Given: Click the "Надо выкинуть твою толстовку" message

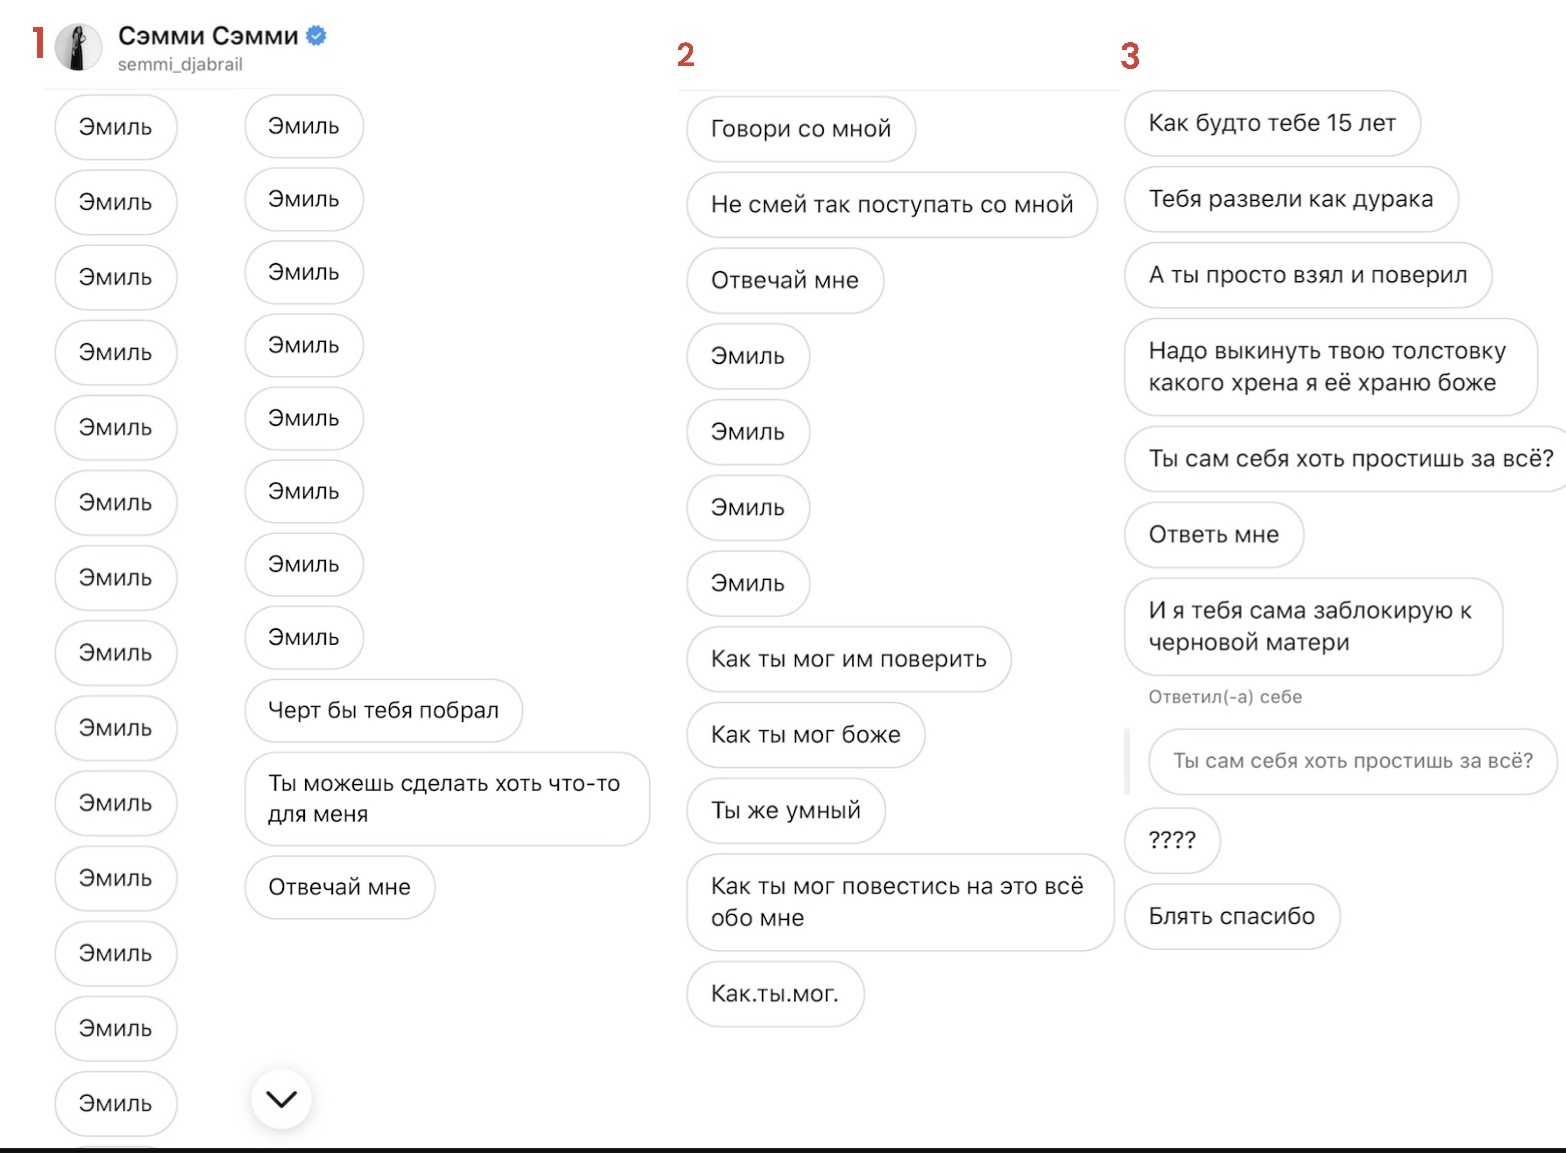Looking at the screenshot, I should tap(1331, 367).
